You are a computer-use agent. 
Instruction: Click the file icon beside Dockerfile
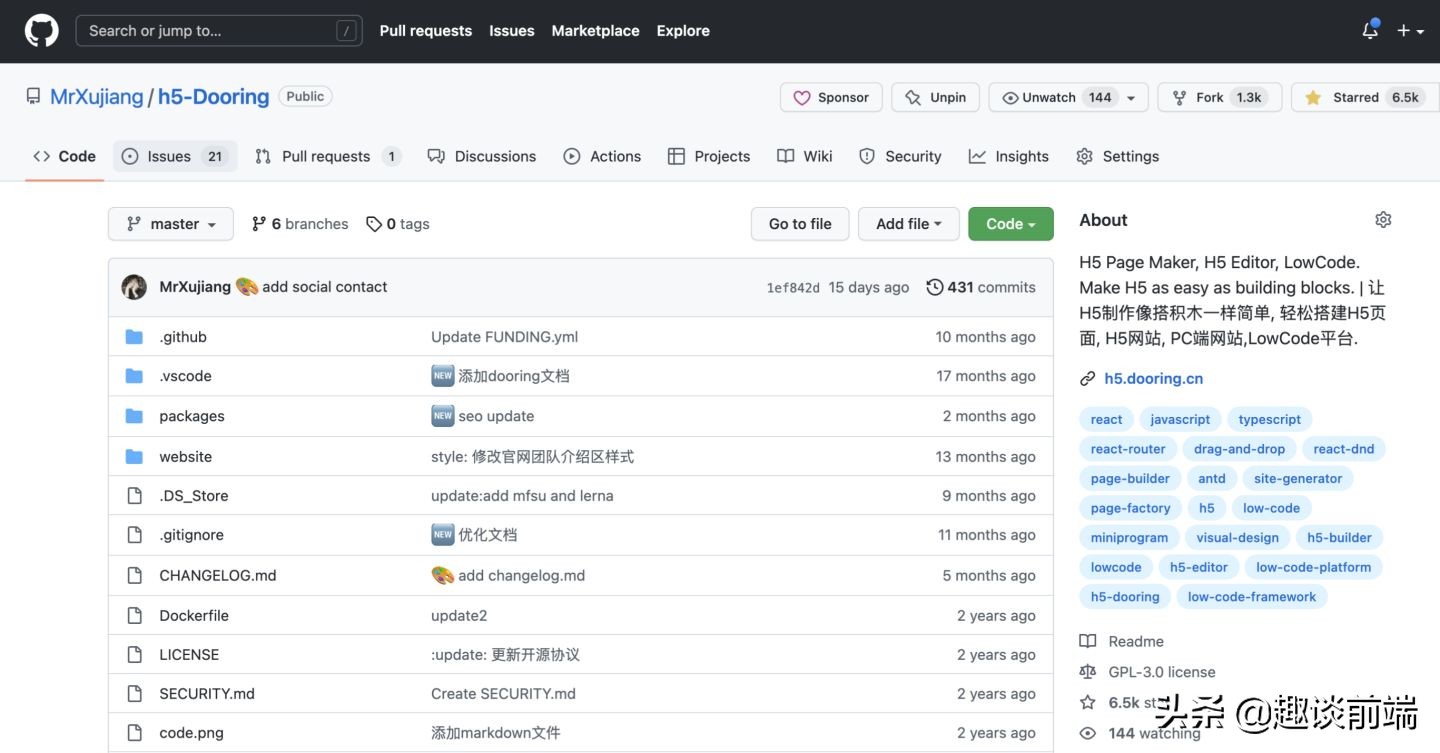click(x=134, y=615)
